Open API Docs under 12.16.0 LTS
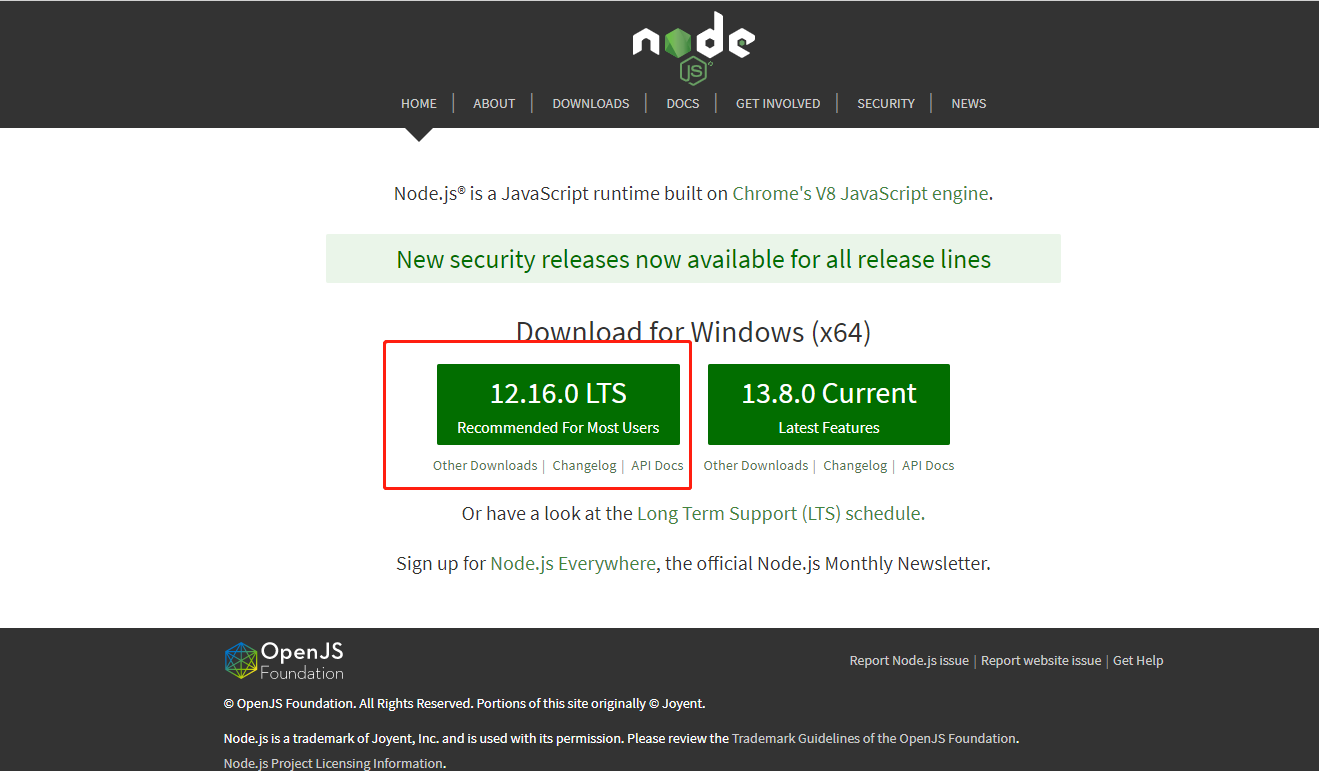 (x=657, y=465)
